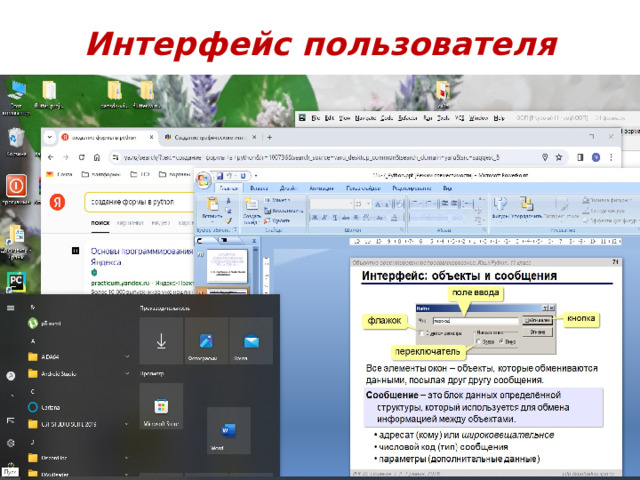Open the File menu in PyCharm window

click(316, 118)
